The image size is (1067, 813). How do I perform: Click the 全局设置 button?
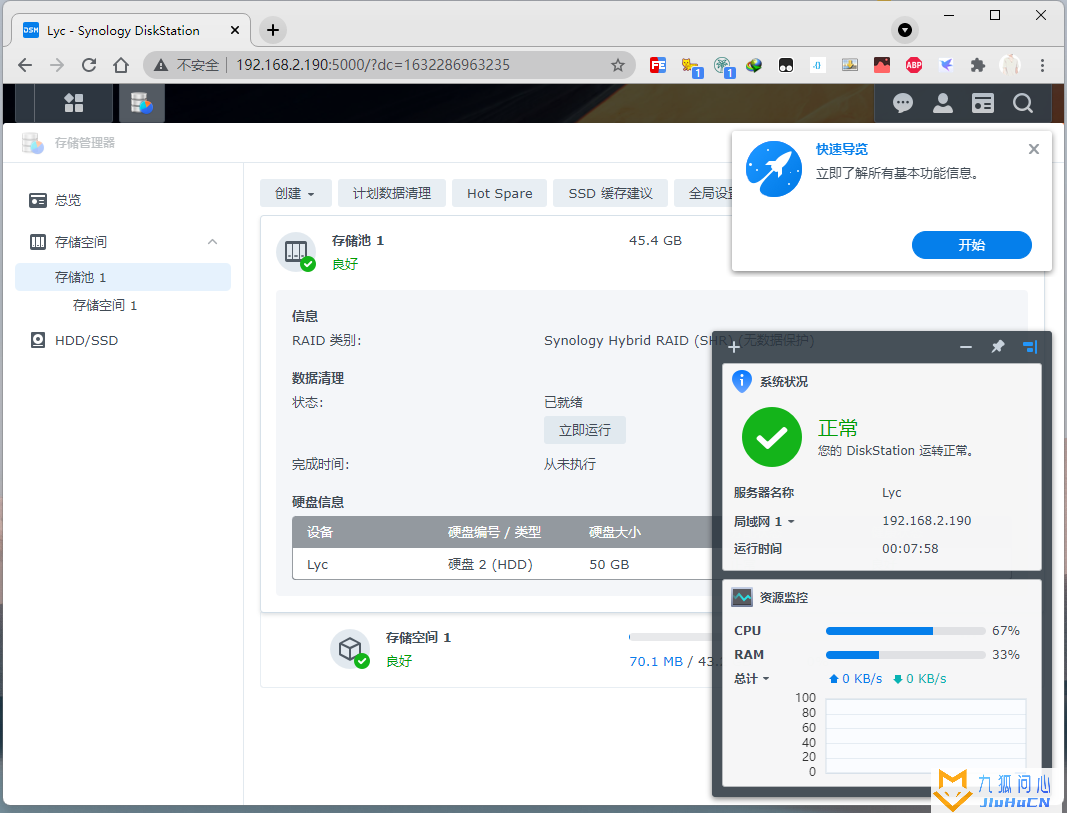(703, 193)
